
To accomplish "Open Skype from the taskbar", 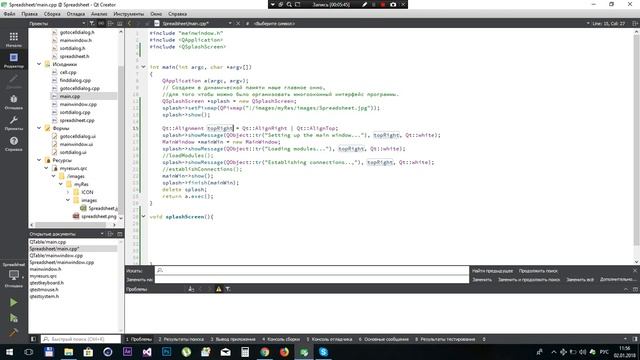I will coord(323,352).
